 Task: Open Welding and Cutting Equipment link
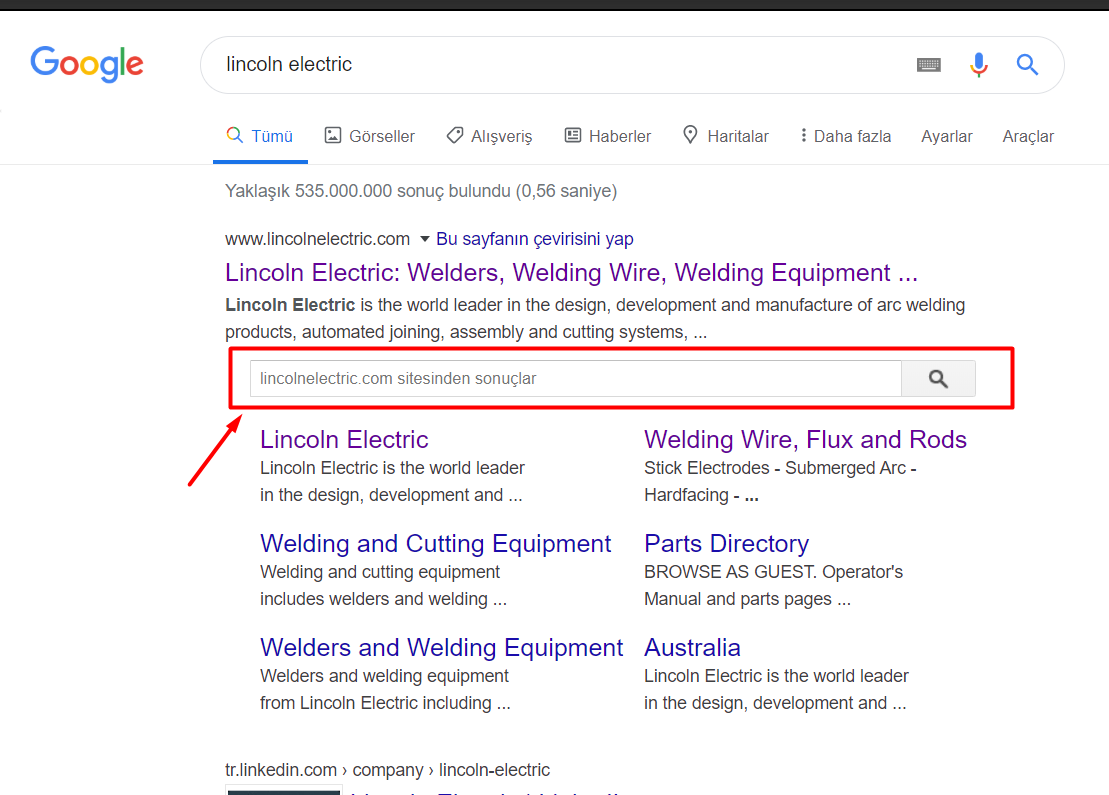pos(435,543)
